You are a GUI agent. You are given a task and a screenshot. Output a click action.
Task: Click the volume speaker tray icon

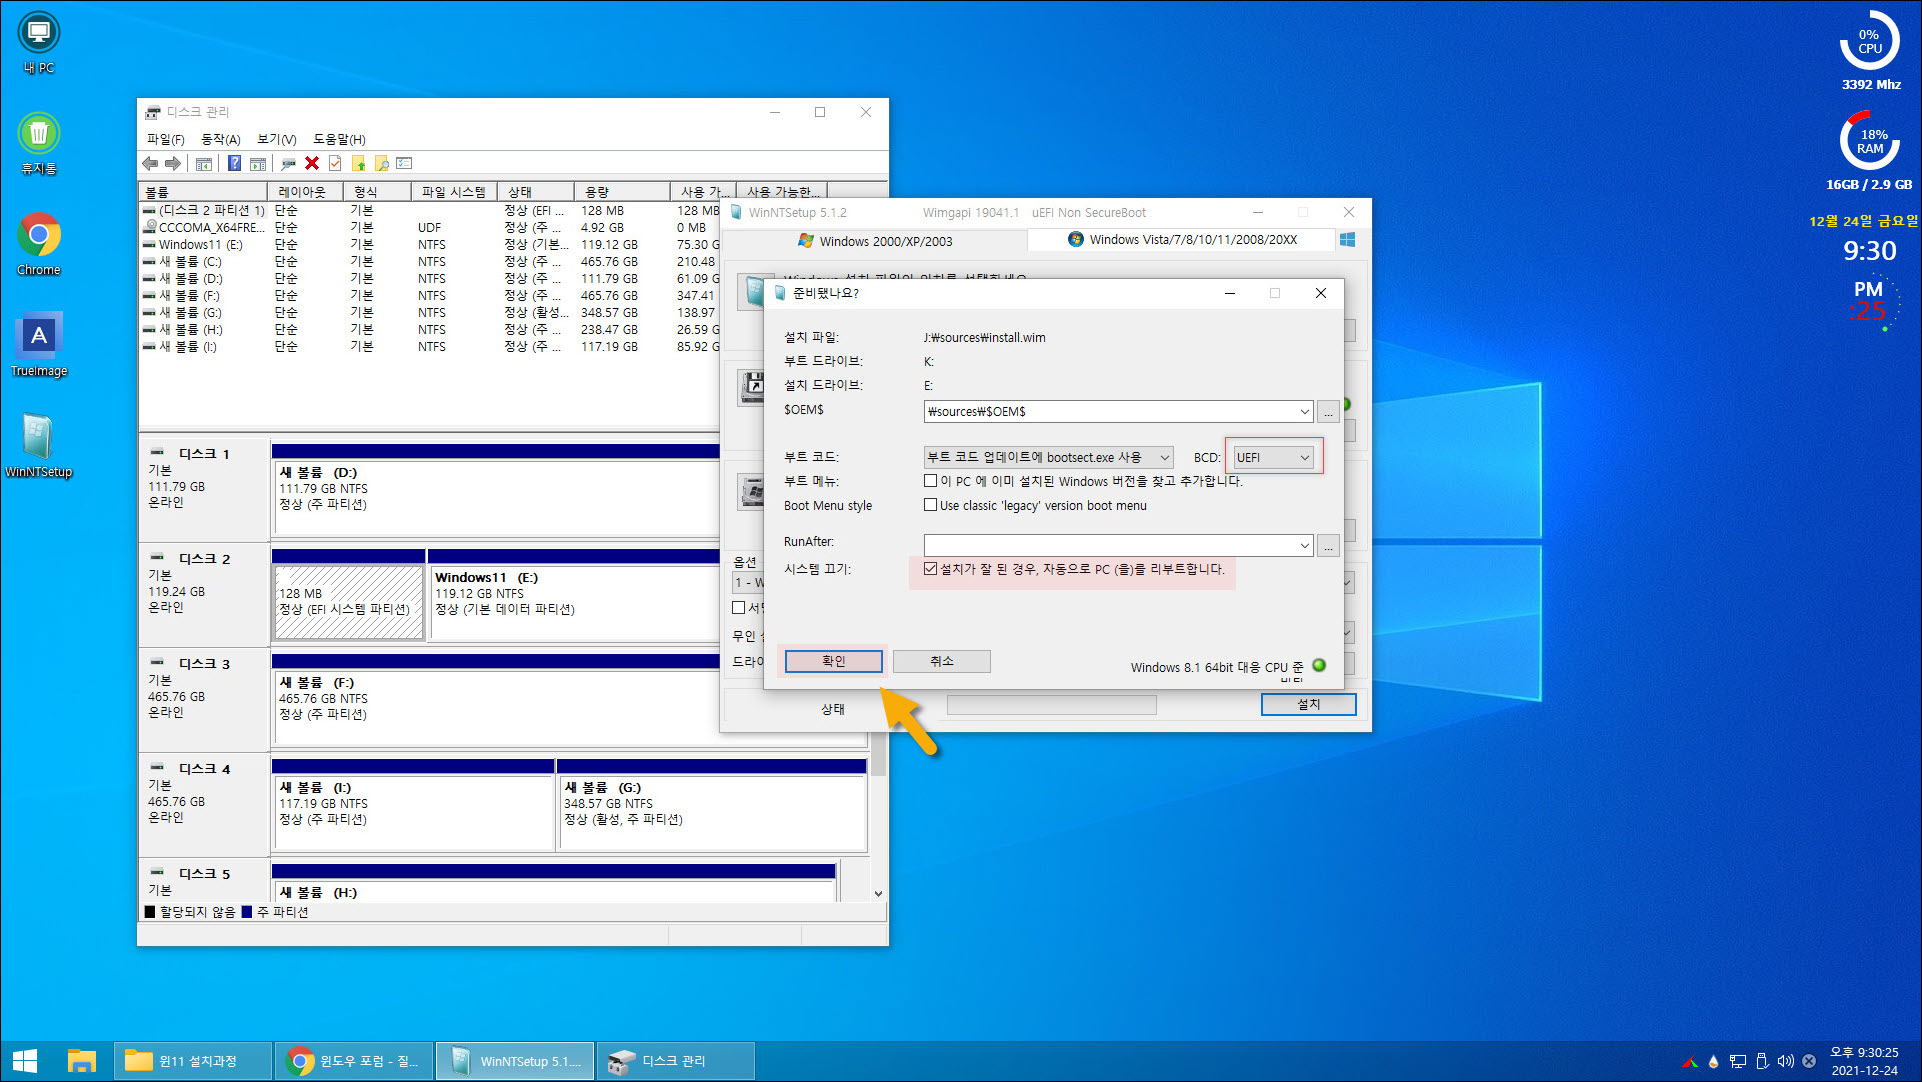[x=1785, y=1061]
